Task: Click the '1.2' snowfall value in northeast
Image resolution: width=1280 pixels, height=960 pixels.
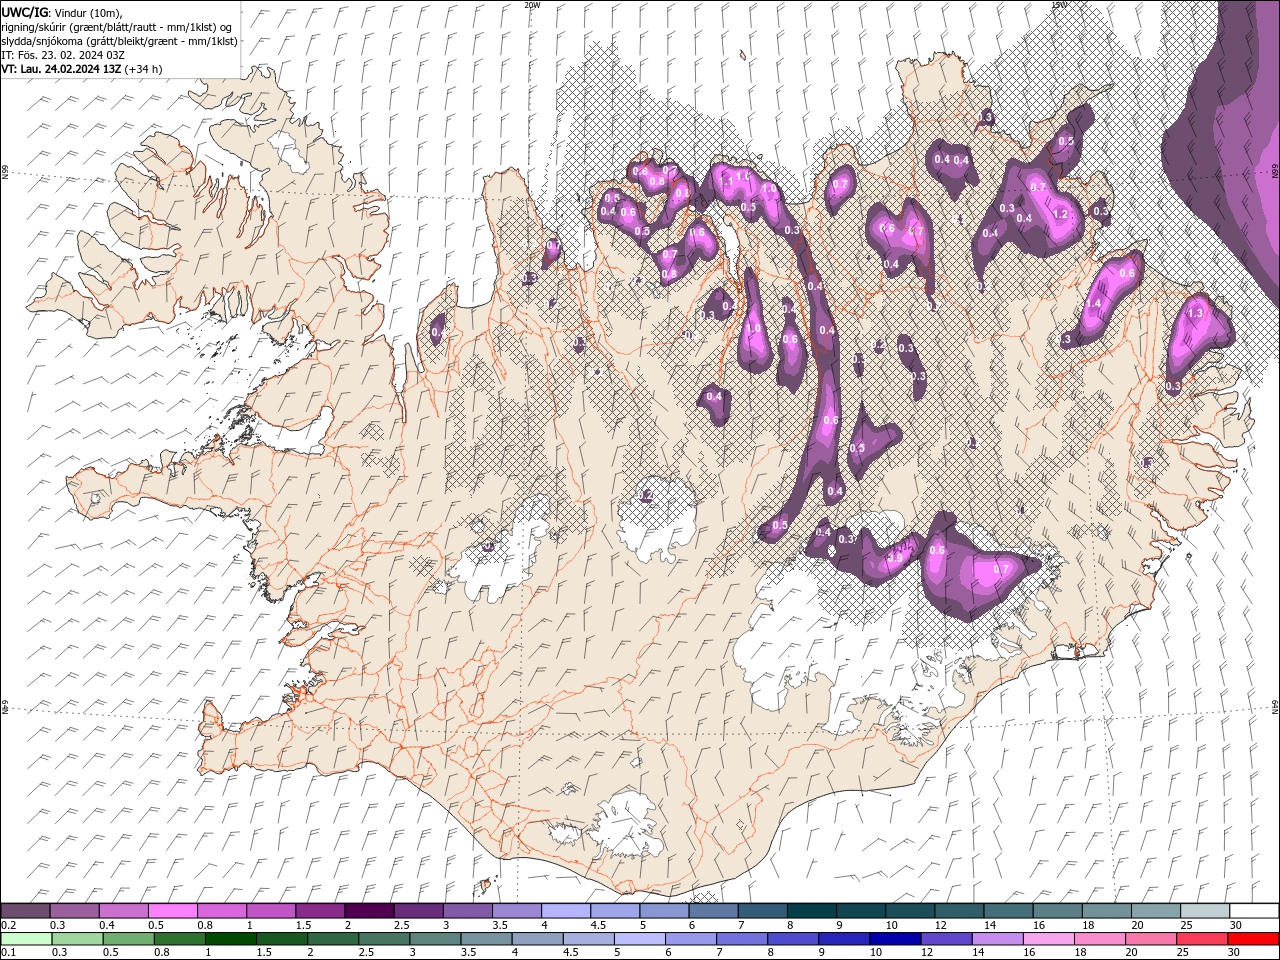Action: (x=1061, y=214)
